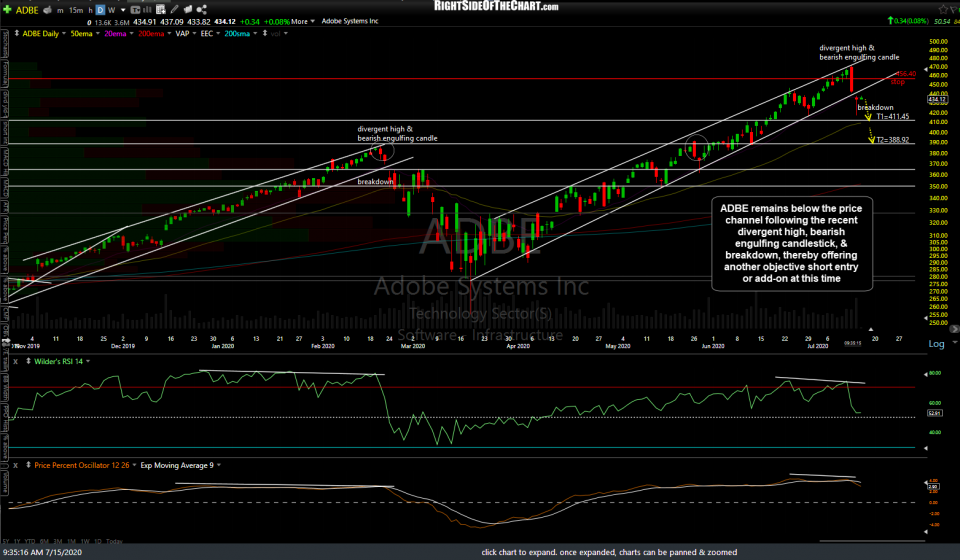Click the PPO scale collapse arrow at bottom right
This screenshot has height=560, width=960.
(x=925, y=532)
